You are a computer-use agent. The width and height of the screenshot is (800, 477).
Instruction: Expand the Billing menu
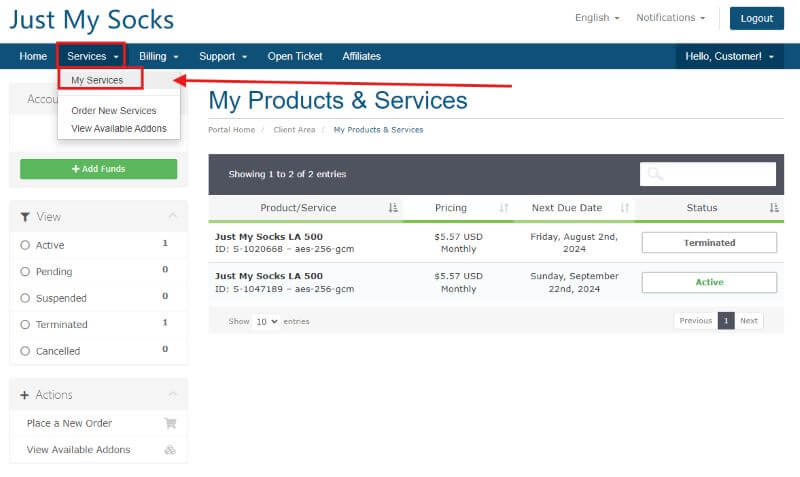[x=158, y=56]
